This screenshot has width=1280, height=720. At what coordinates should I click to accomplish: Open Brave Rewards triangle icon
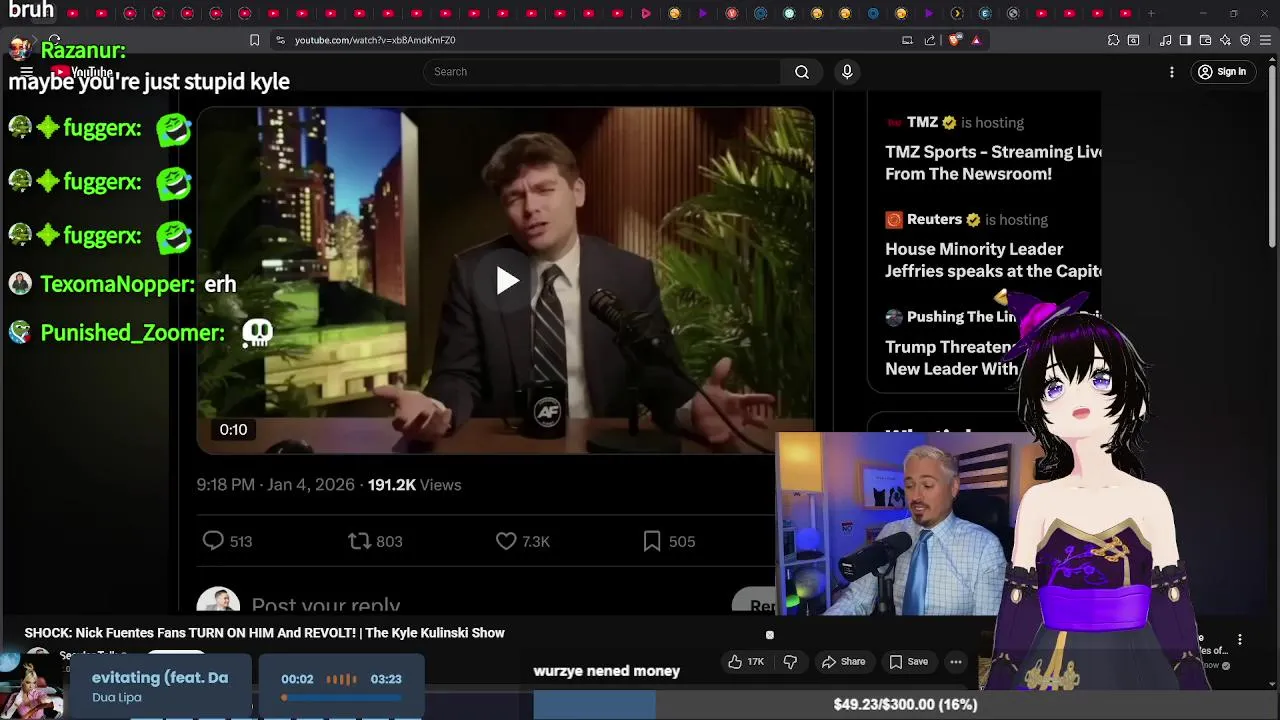[976, 40]
